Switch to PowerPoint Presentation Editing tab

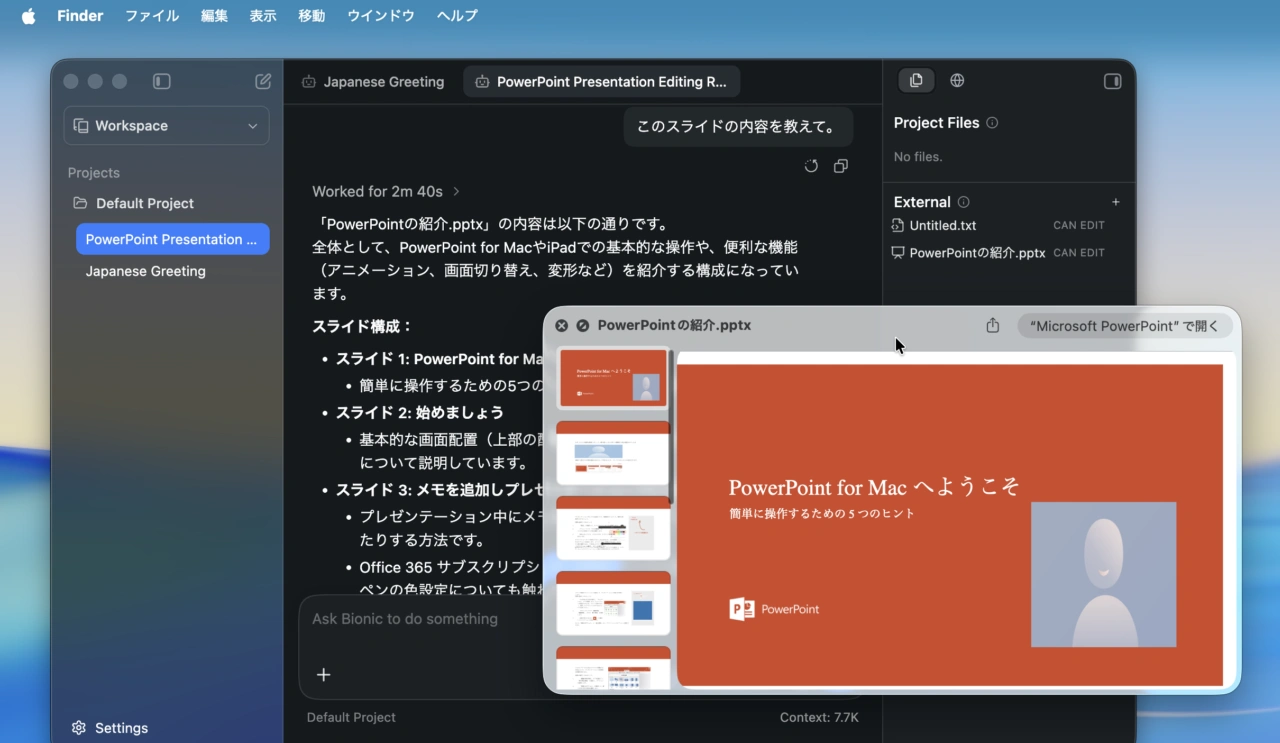click(602, 82)
